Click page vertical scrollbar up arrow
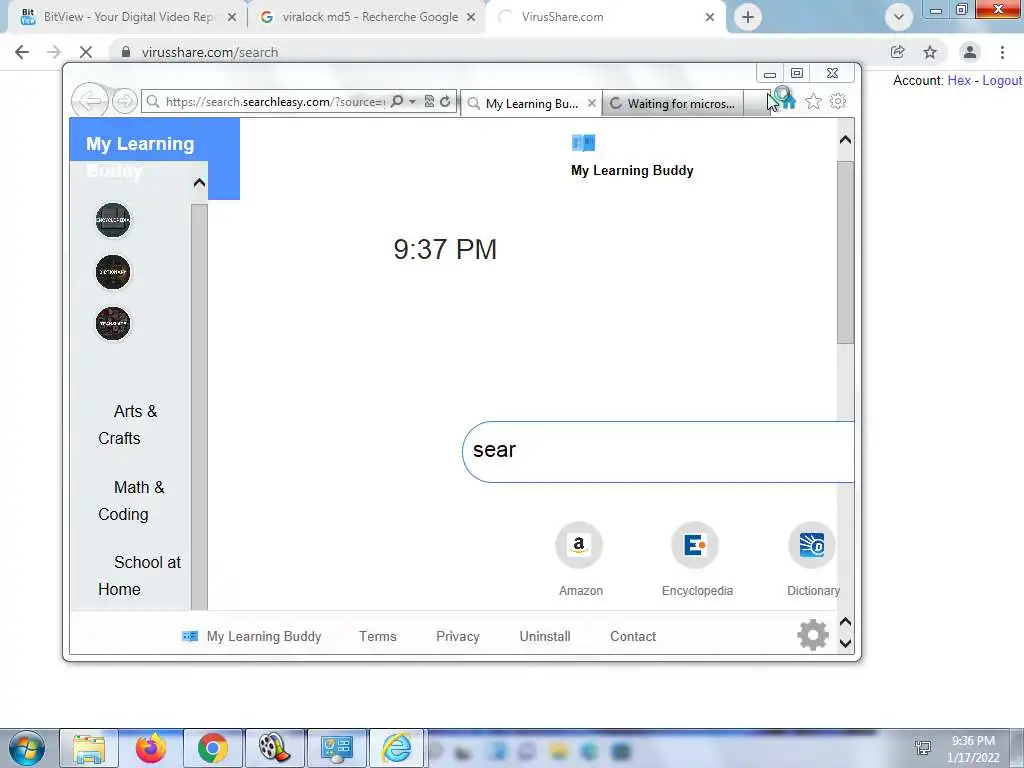This screenshot has height=768, width=1024. coord(845,140)
